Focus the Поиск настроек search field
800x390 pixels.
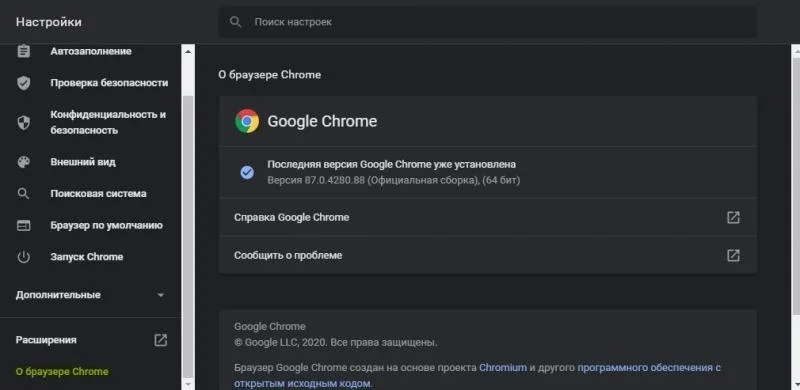coord(488,22)
